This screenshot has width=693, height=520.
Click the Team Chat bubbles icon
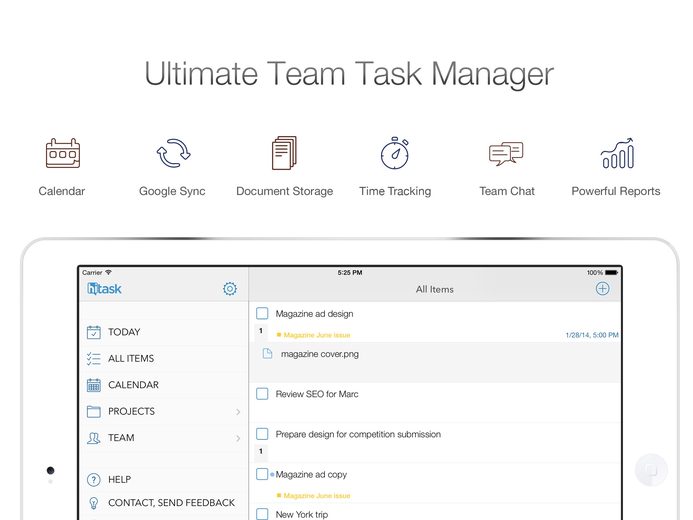pos(506,153)
